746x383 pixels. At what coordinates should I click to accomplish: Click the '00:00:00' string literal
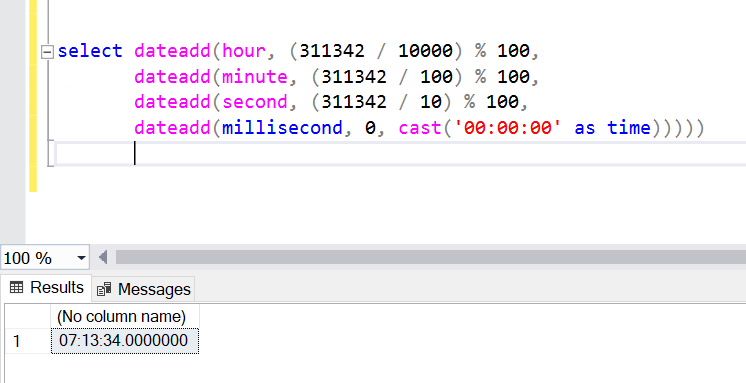508,128
